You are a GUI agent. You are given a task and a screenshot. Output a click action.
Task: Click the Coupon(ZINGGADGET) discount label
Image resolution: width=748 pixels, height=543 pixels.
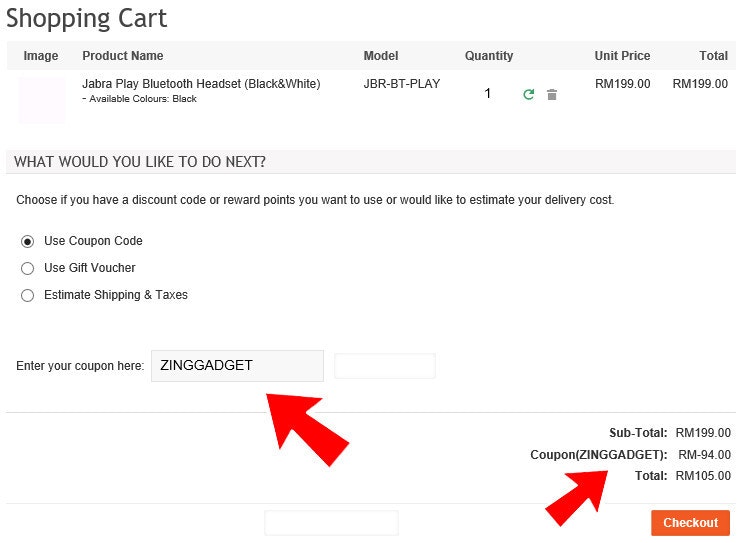click(599, 455)
